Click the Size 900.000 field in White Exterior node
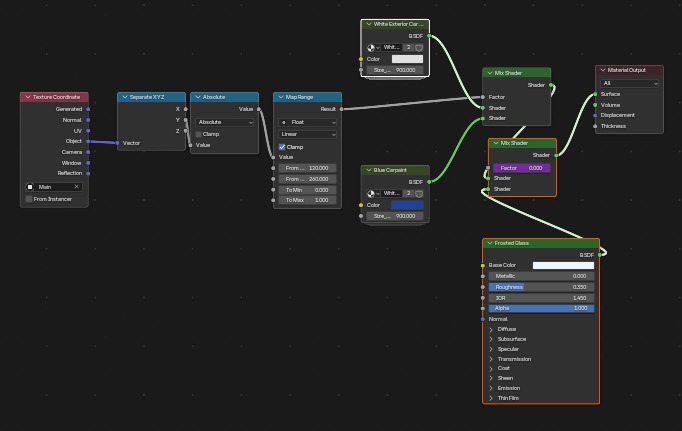Viewport: 682px width, 431px height. tap(395, 70)
